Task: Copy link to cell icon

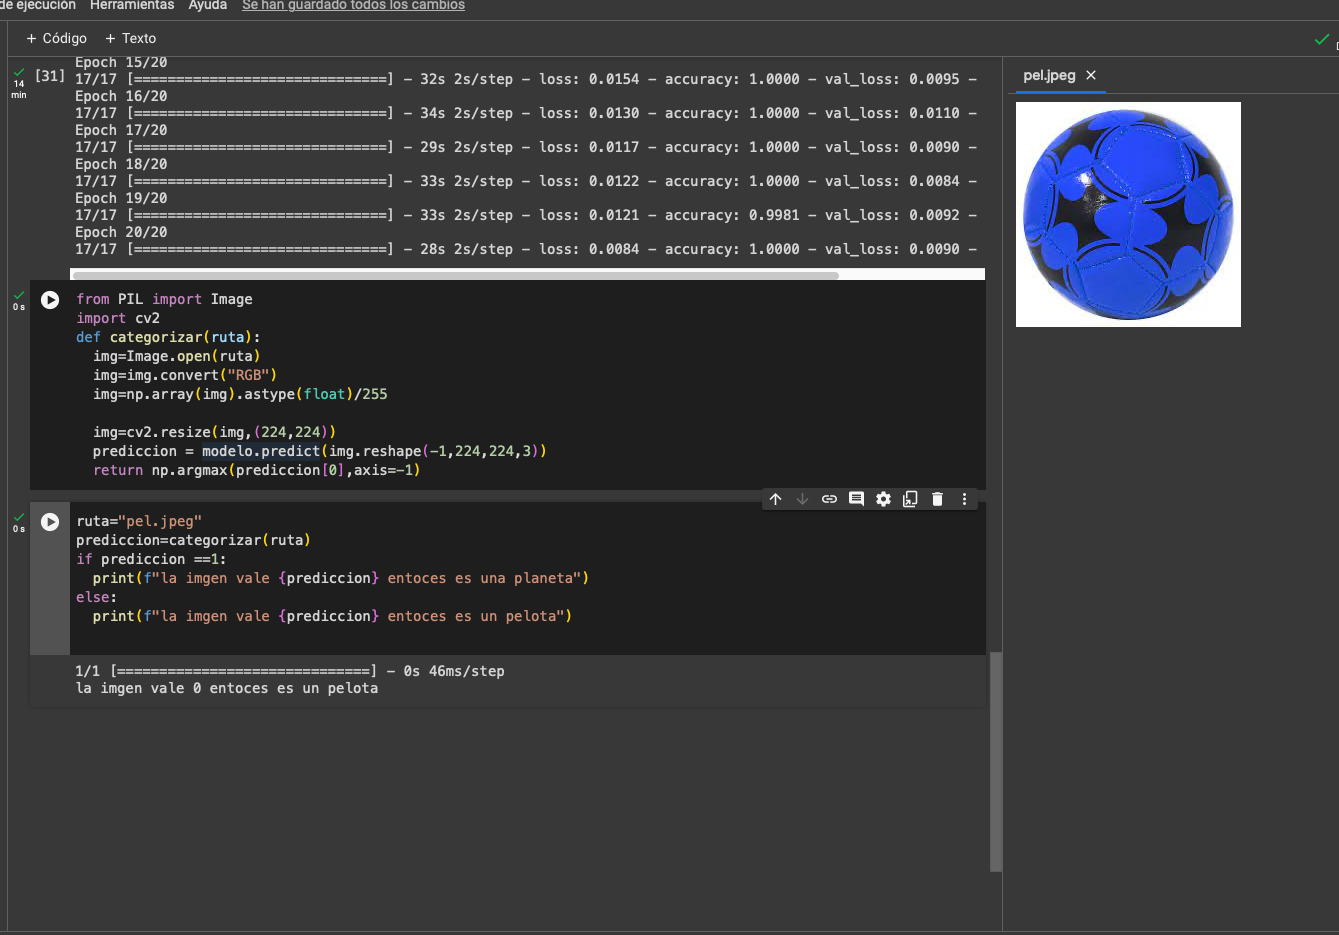Action: tap(829, 499)
